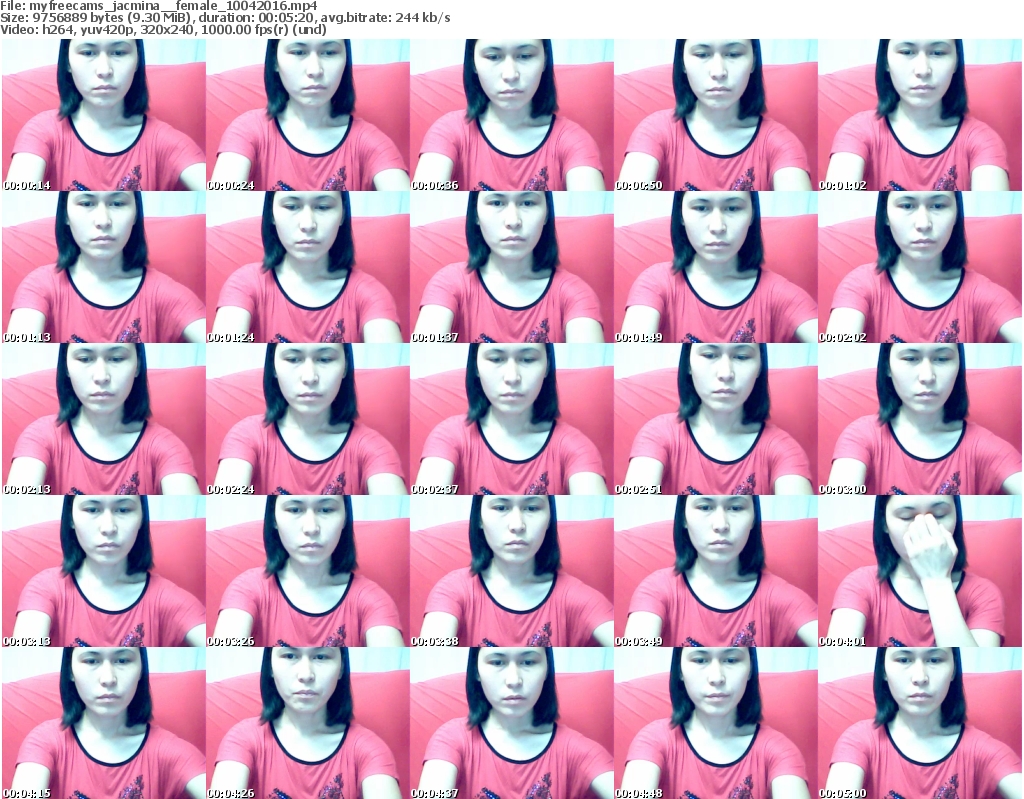The height and width of the screenshot is (799, 1024).
Task: Open the thumbnail marked 00:01:02
Action: pos(919,115)
